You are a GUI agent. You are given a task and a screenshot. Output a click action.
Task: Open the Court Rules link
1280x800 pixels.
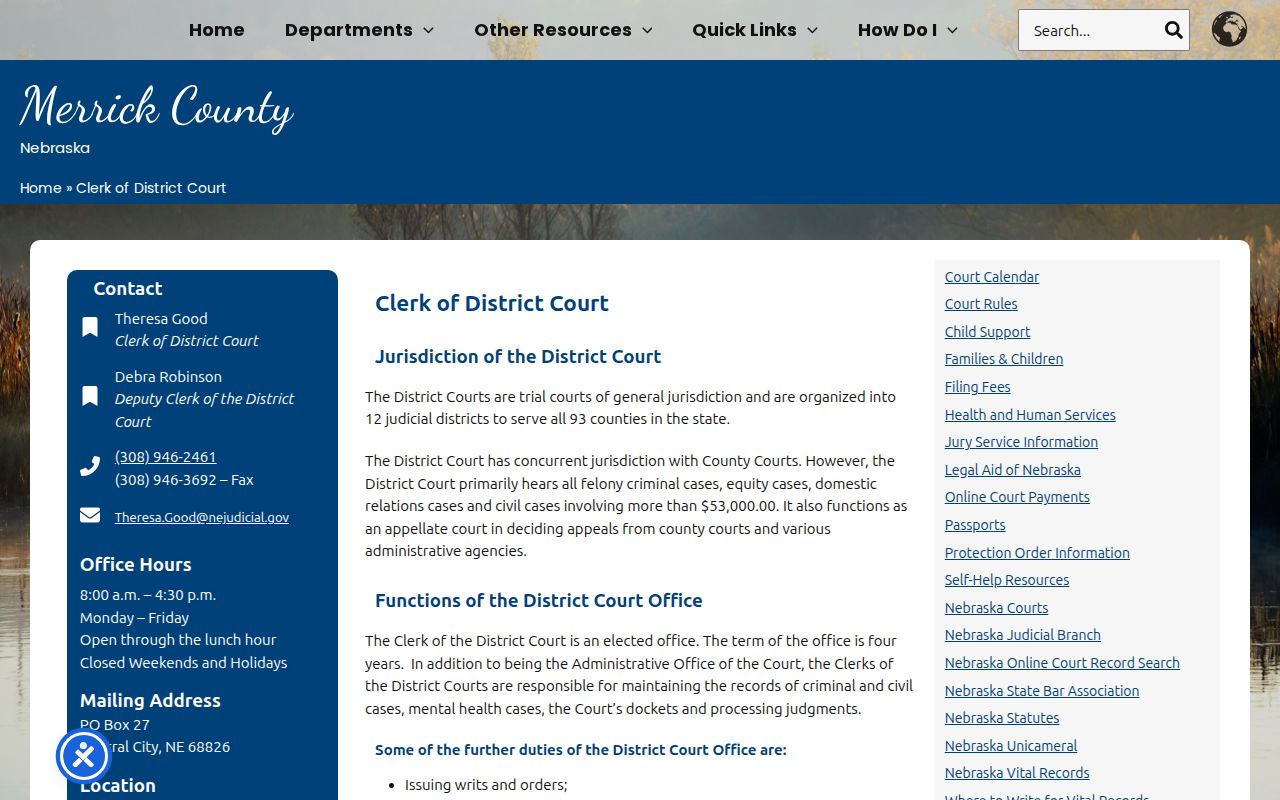981,304
